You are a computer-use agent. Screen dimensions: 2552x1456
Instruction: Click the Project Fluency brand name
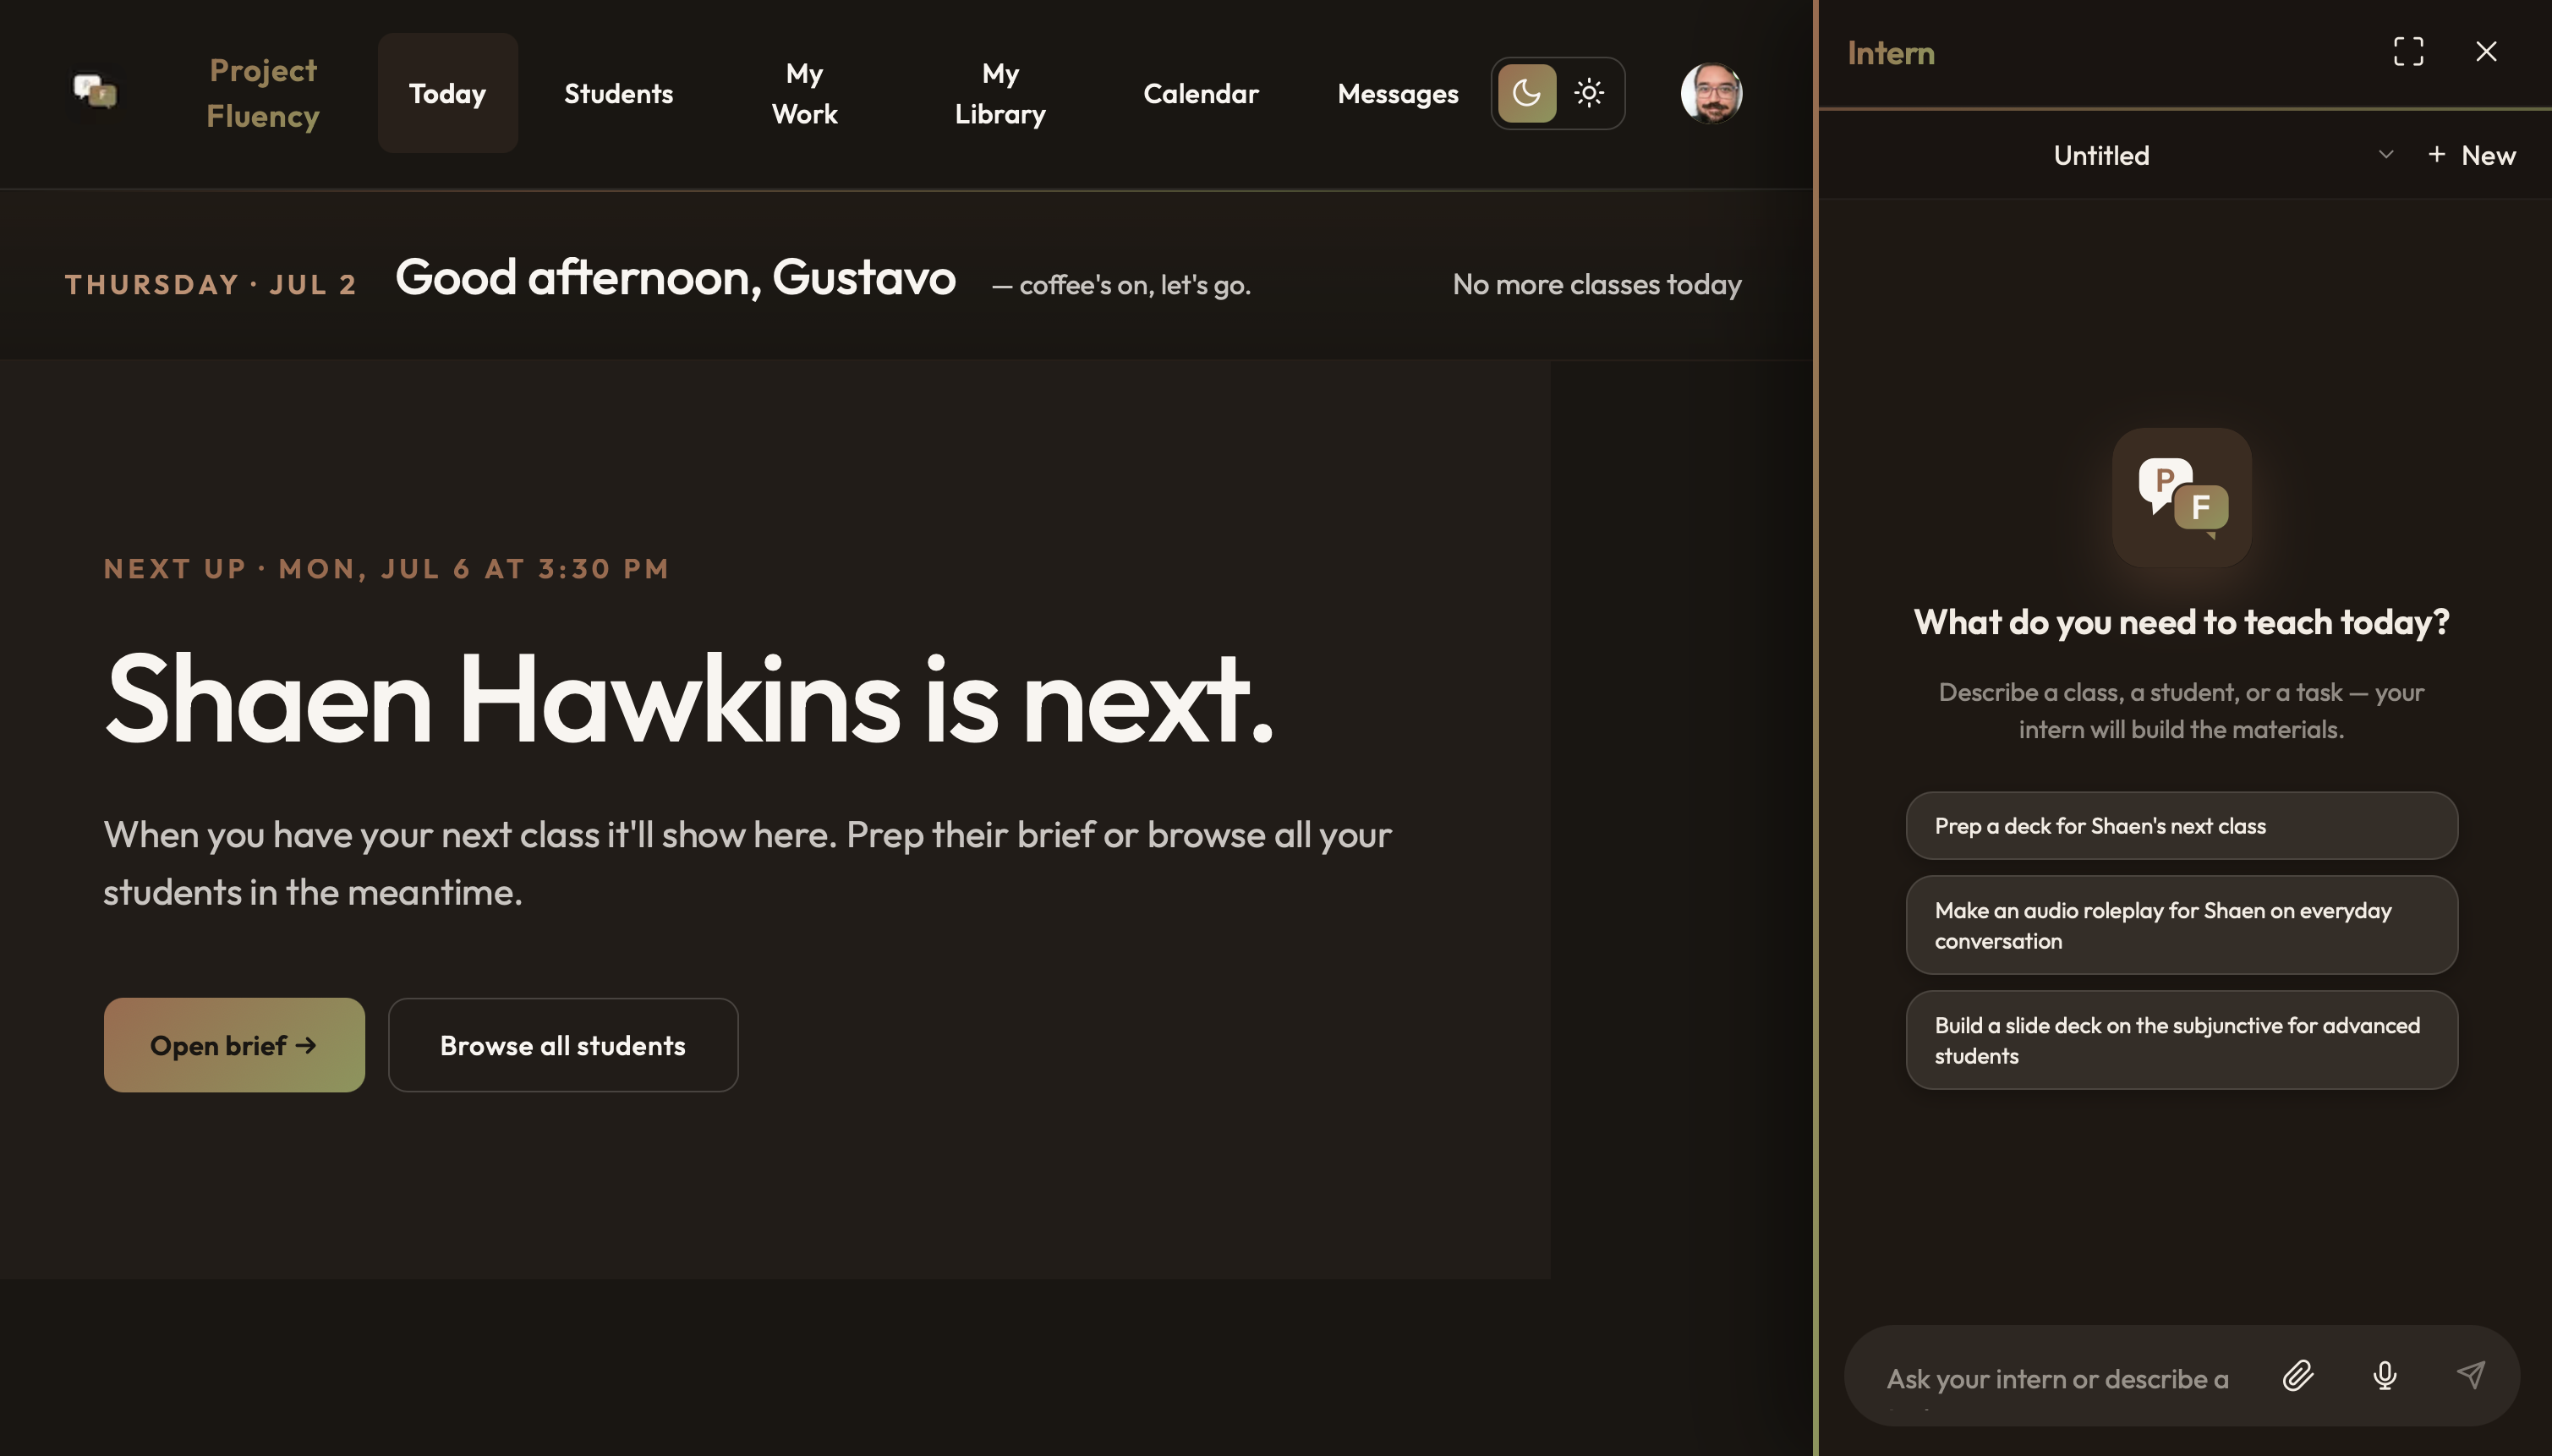263,93
